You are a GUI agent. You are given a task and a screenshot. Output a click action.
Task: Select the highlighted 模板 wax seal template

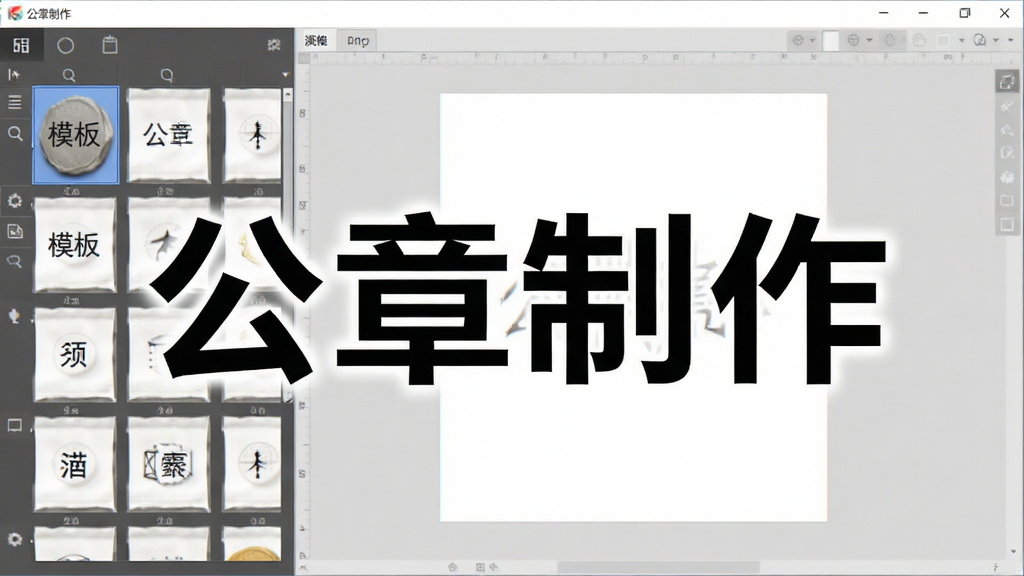[x=76, y=135]
